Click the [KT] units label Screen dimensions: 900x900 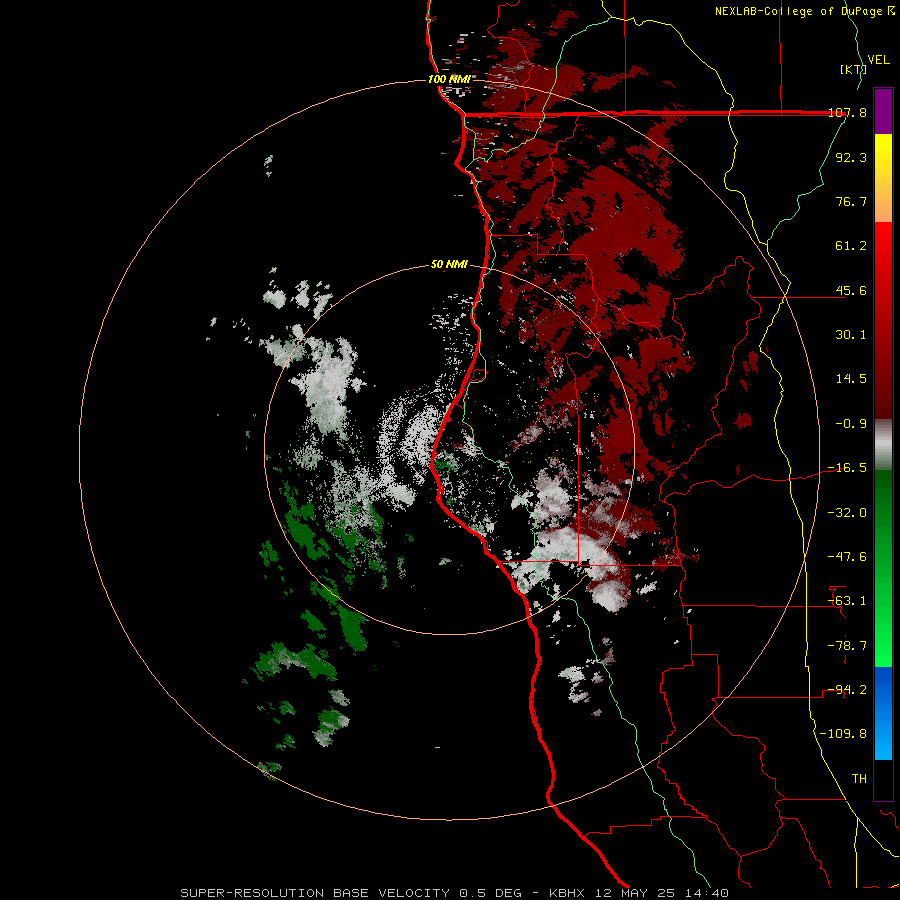(x=853, y=69)
